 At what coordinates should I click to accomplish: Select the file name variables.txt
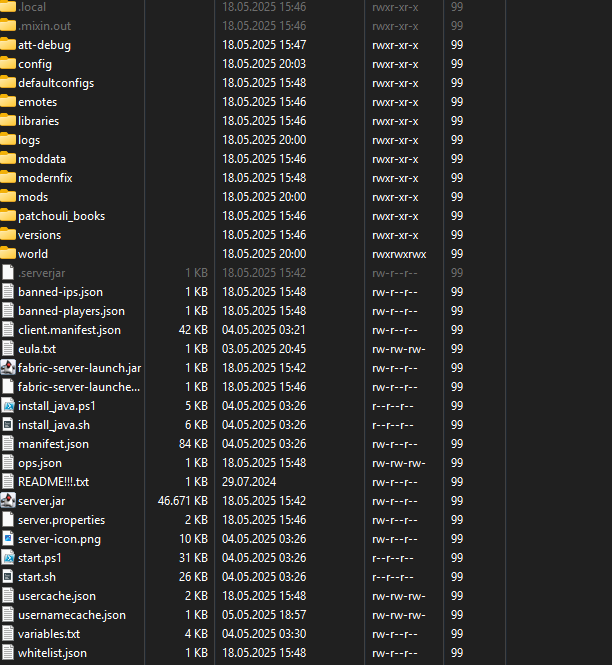pyautogui.click(x=49, y=634)
